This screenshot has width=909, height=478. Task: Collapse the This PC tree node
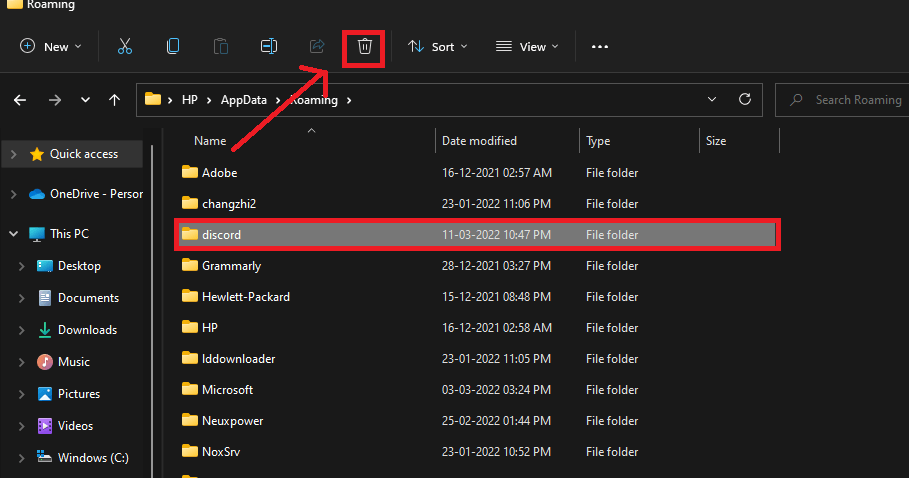13,234
